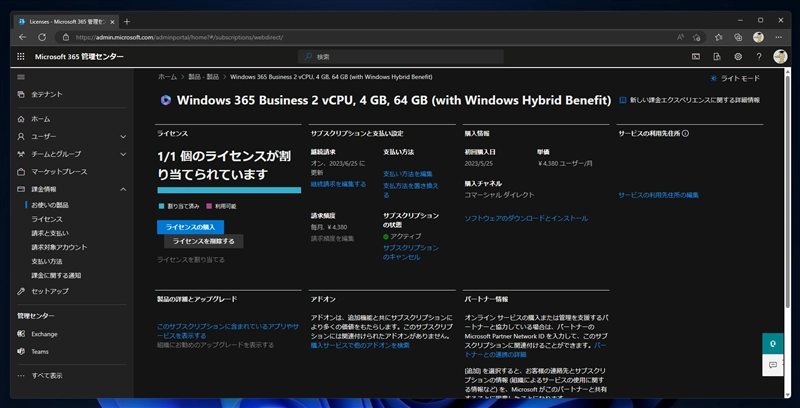Switch to ライトモード
This screenshot has height=408, width=800.
[x=735, y=79]
